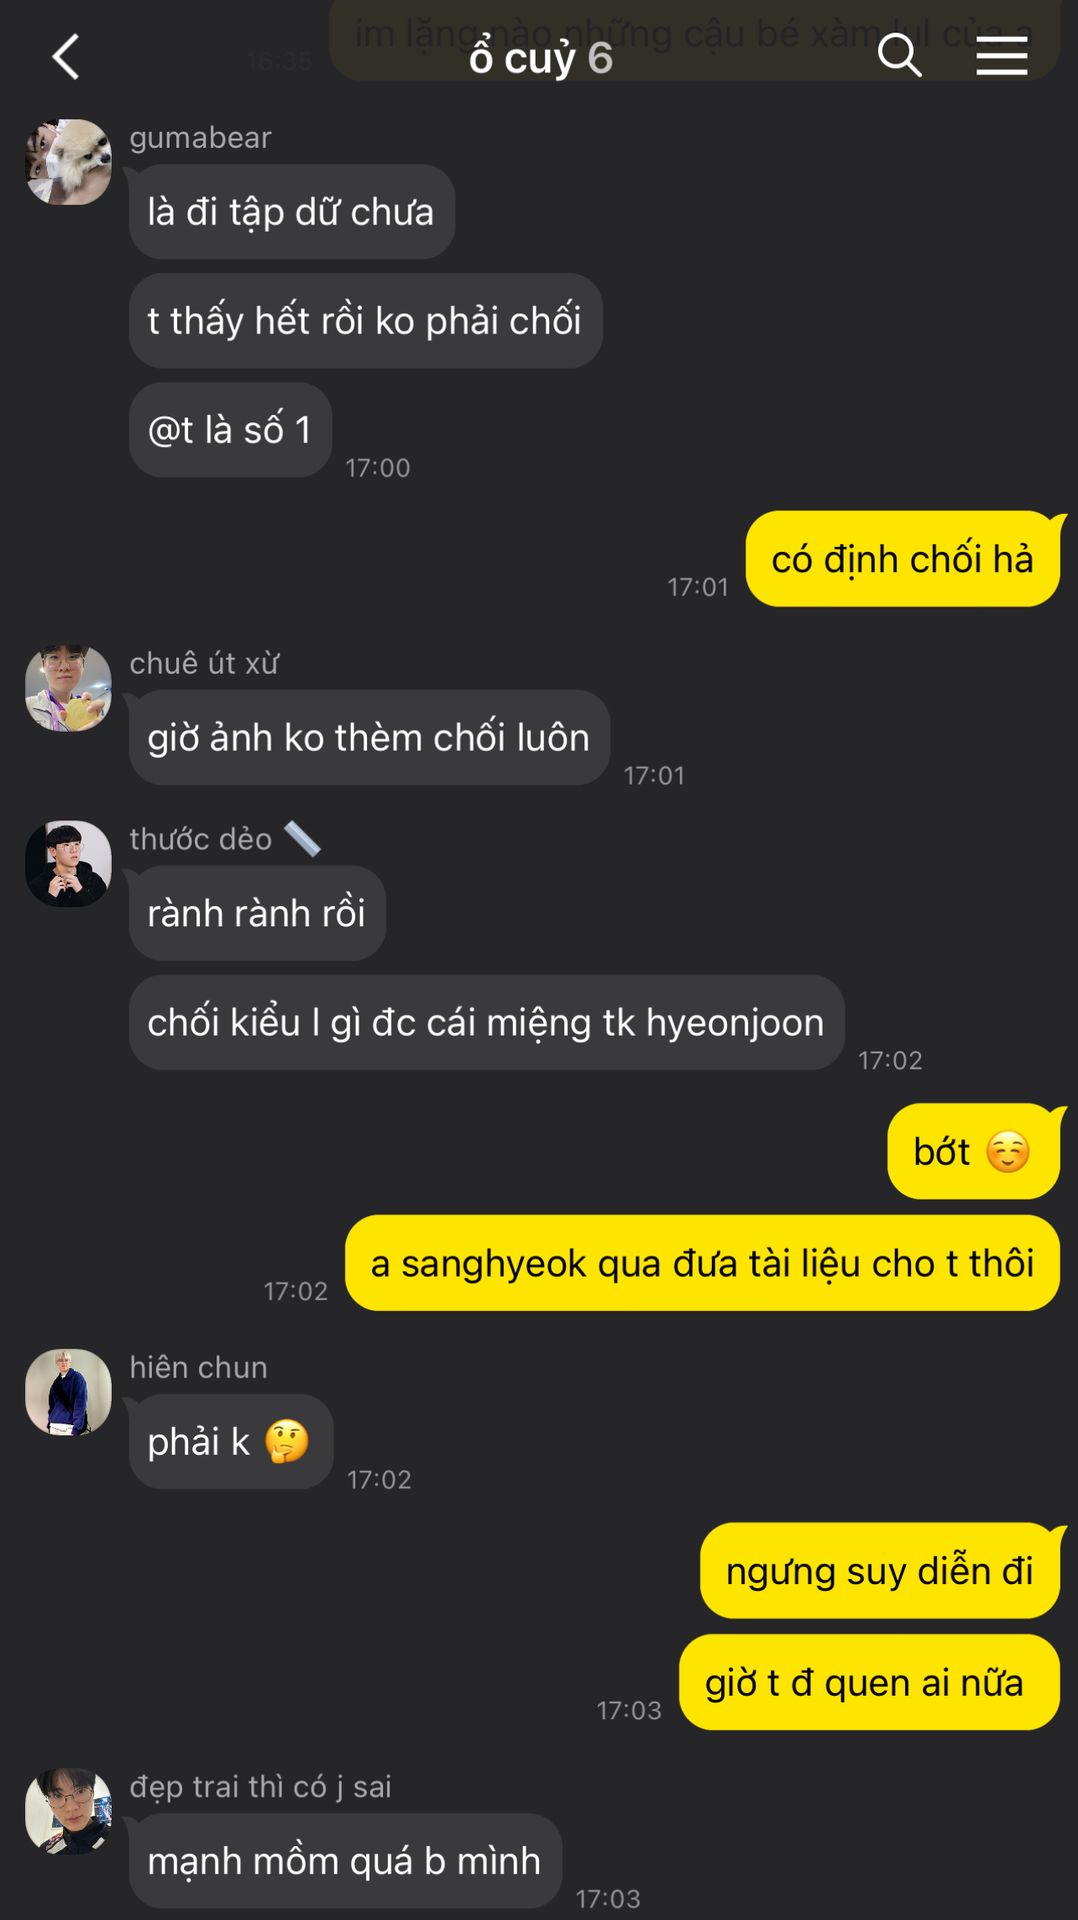Tap the chat title ồ cuỷ 6
Screen dimensions: 1078x1920
(541, 57)
